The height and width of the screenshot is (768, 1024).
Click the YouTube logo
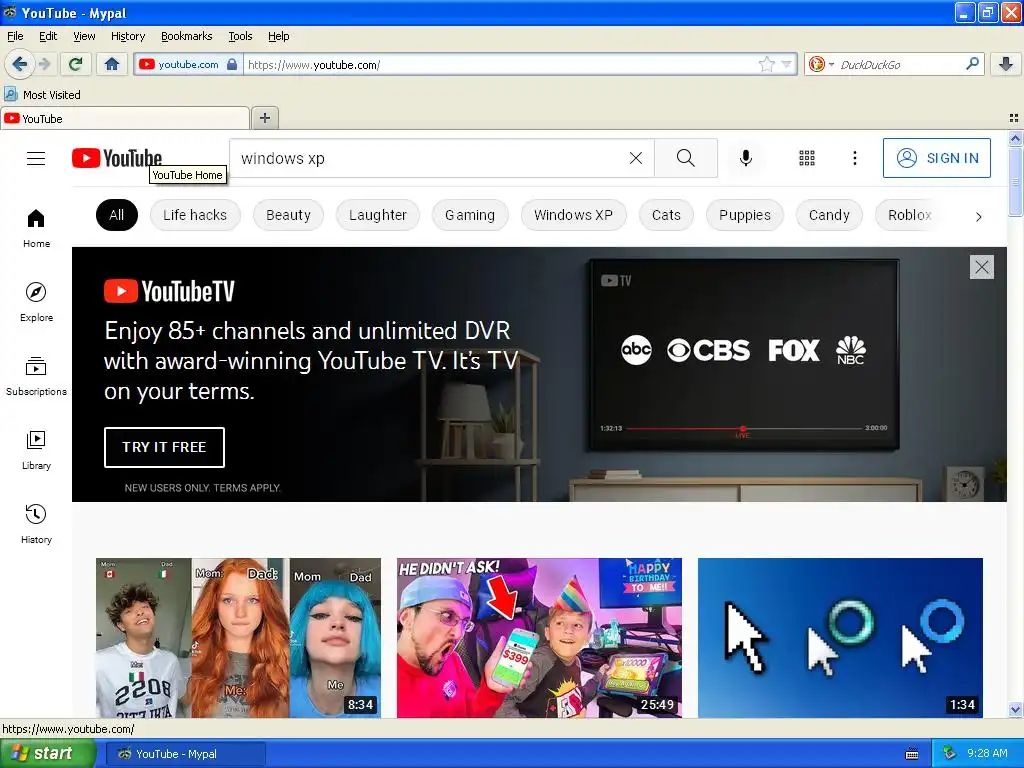117,158
